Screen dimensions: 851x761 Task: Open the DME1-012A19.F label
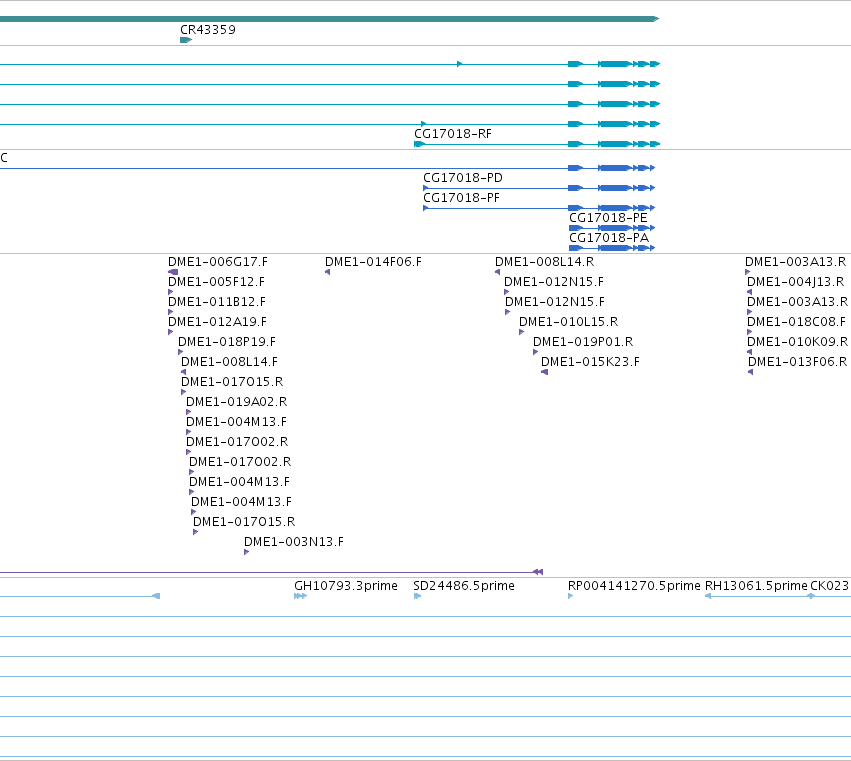click(218, 322)
